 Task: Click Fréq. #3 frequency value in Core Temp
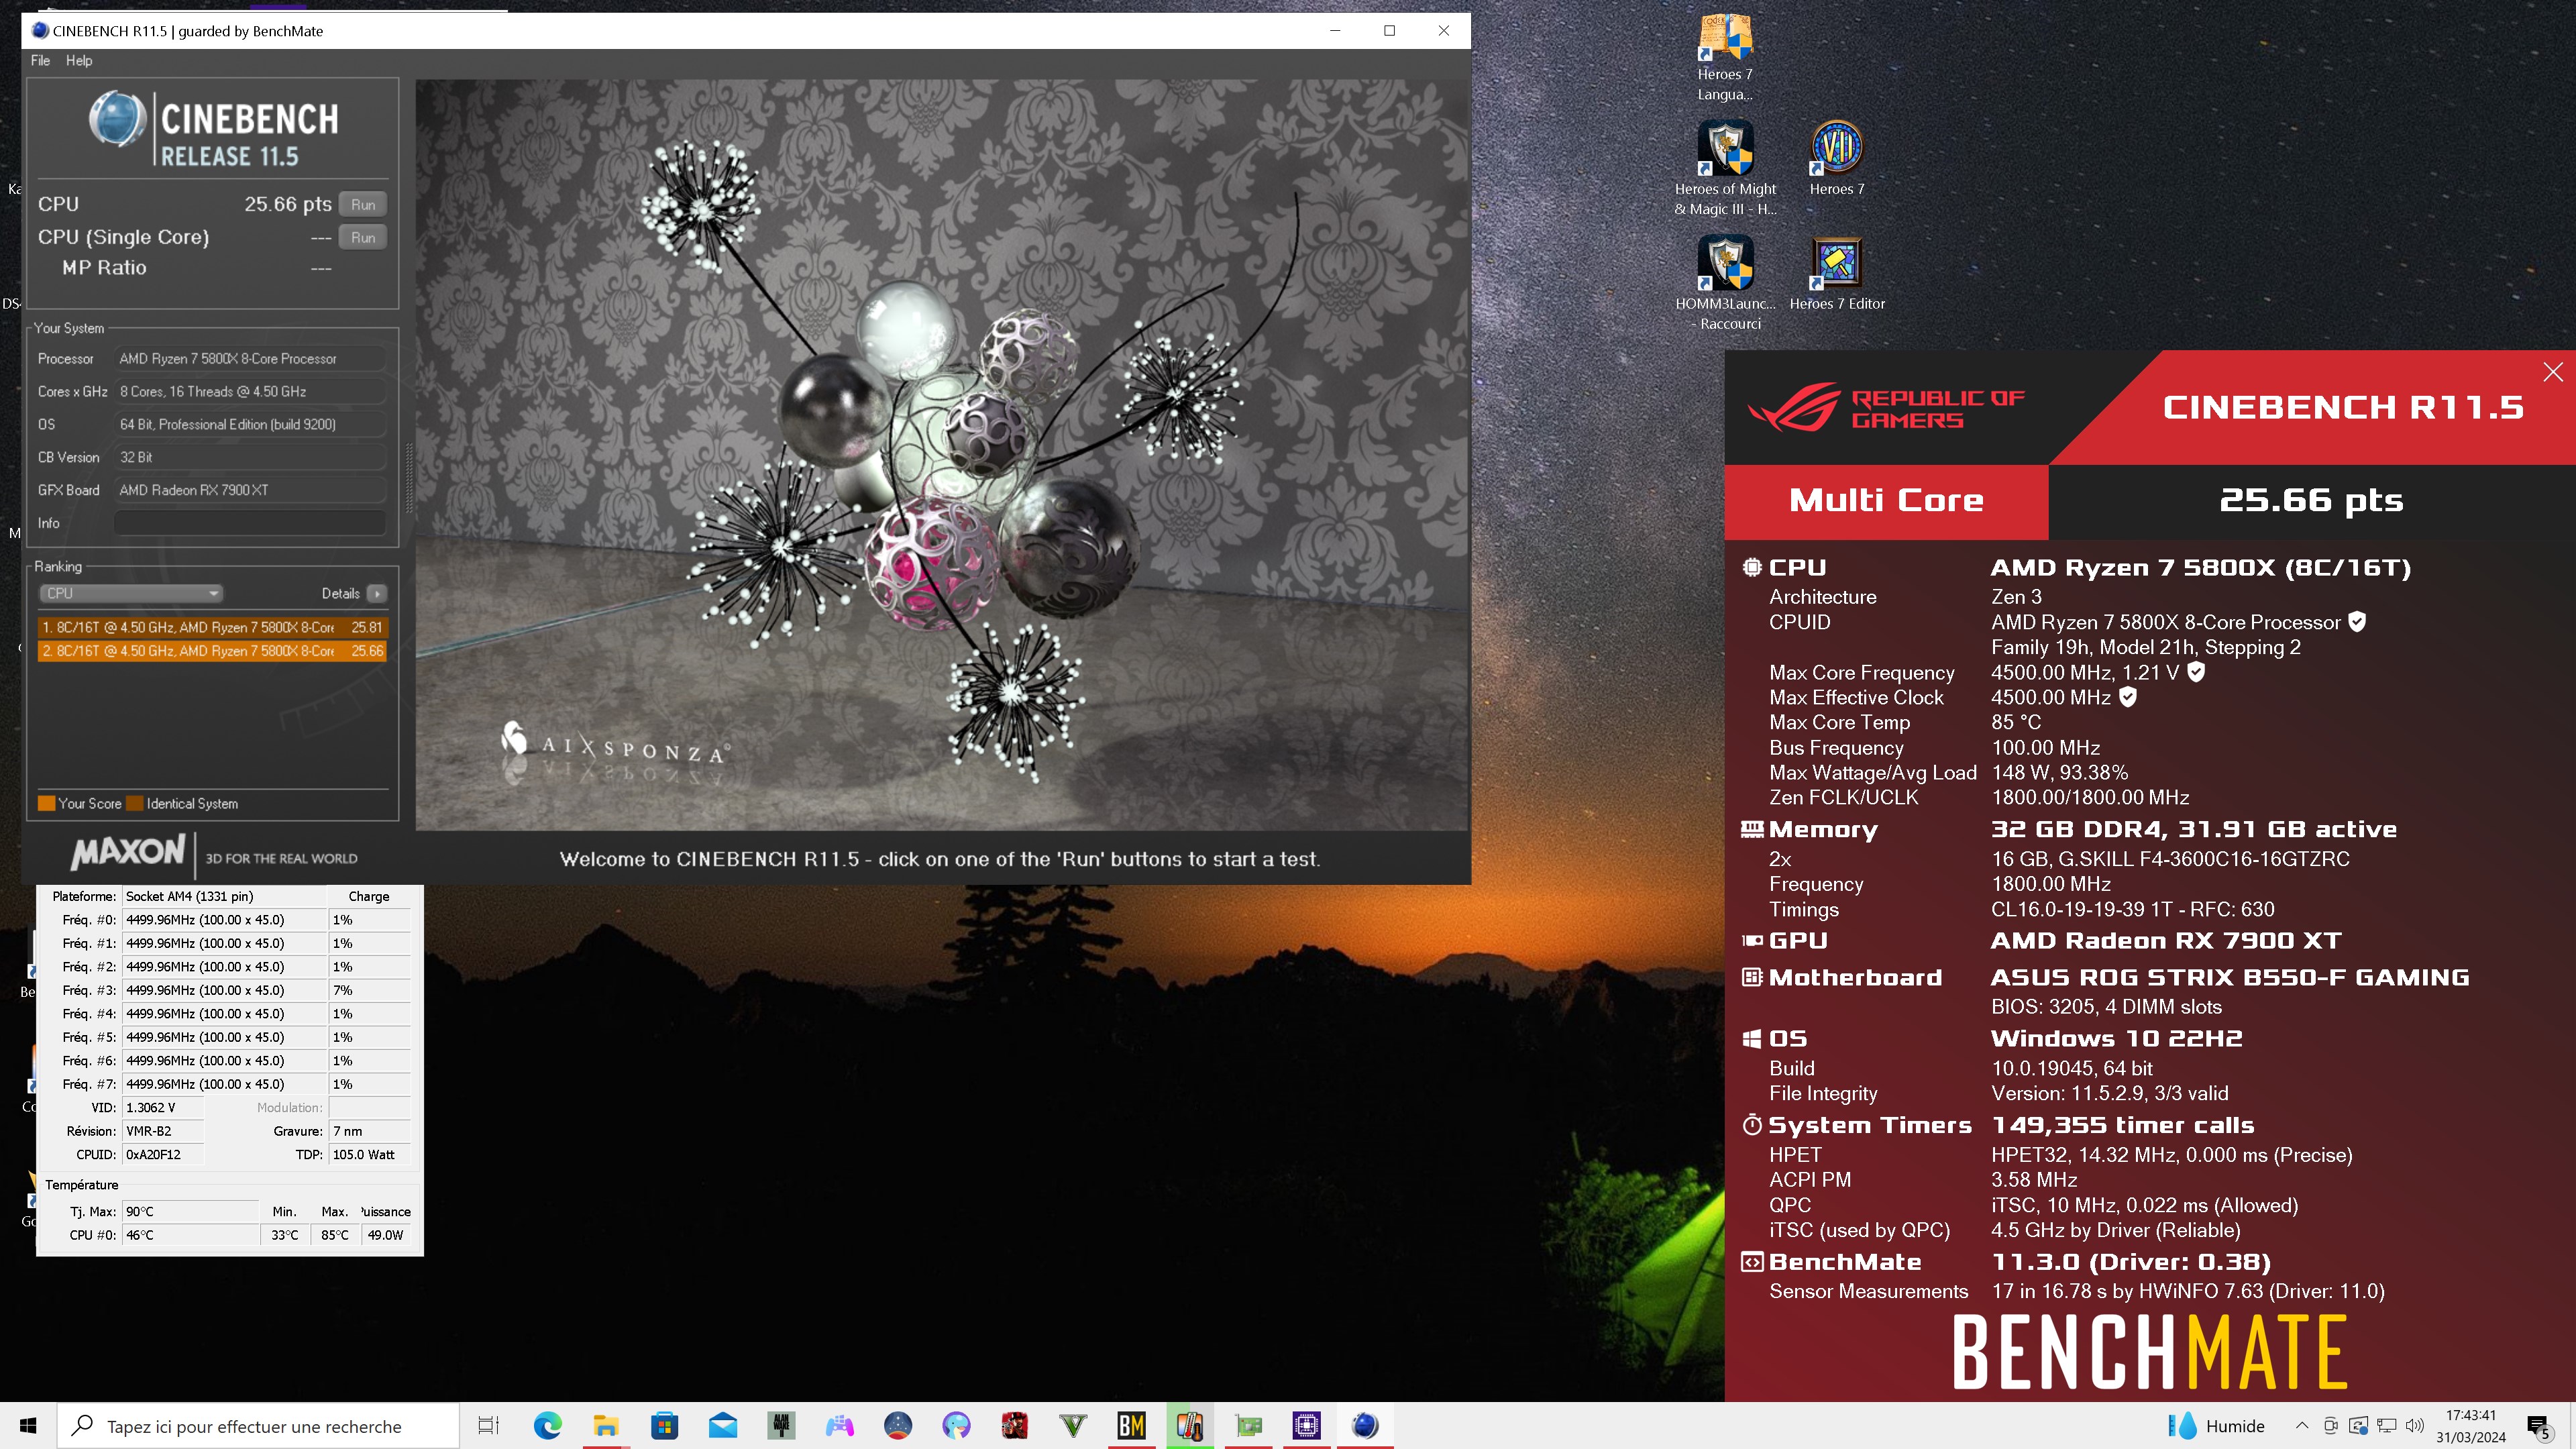pyautogui.click(x=225, y=990)
